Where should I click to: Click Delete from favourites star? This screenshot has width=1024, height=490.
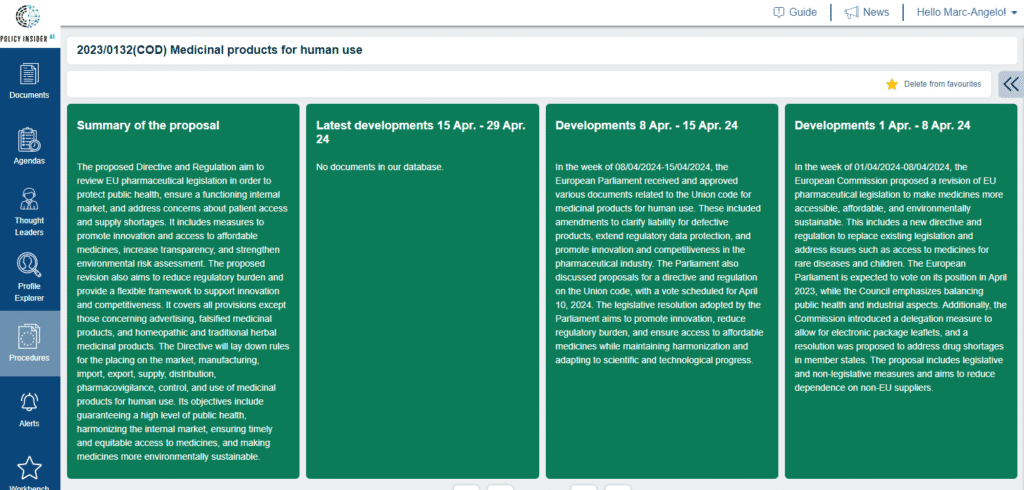coord(933,84)
